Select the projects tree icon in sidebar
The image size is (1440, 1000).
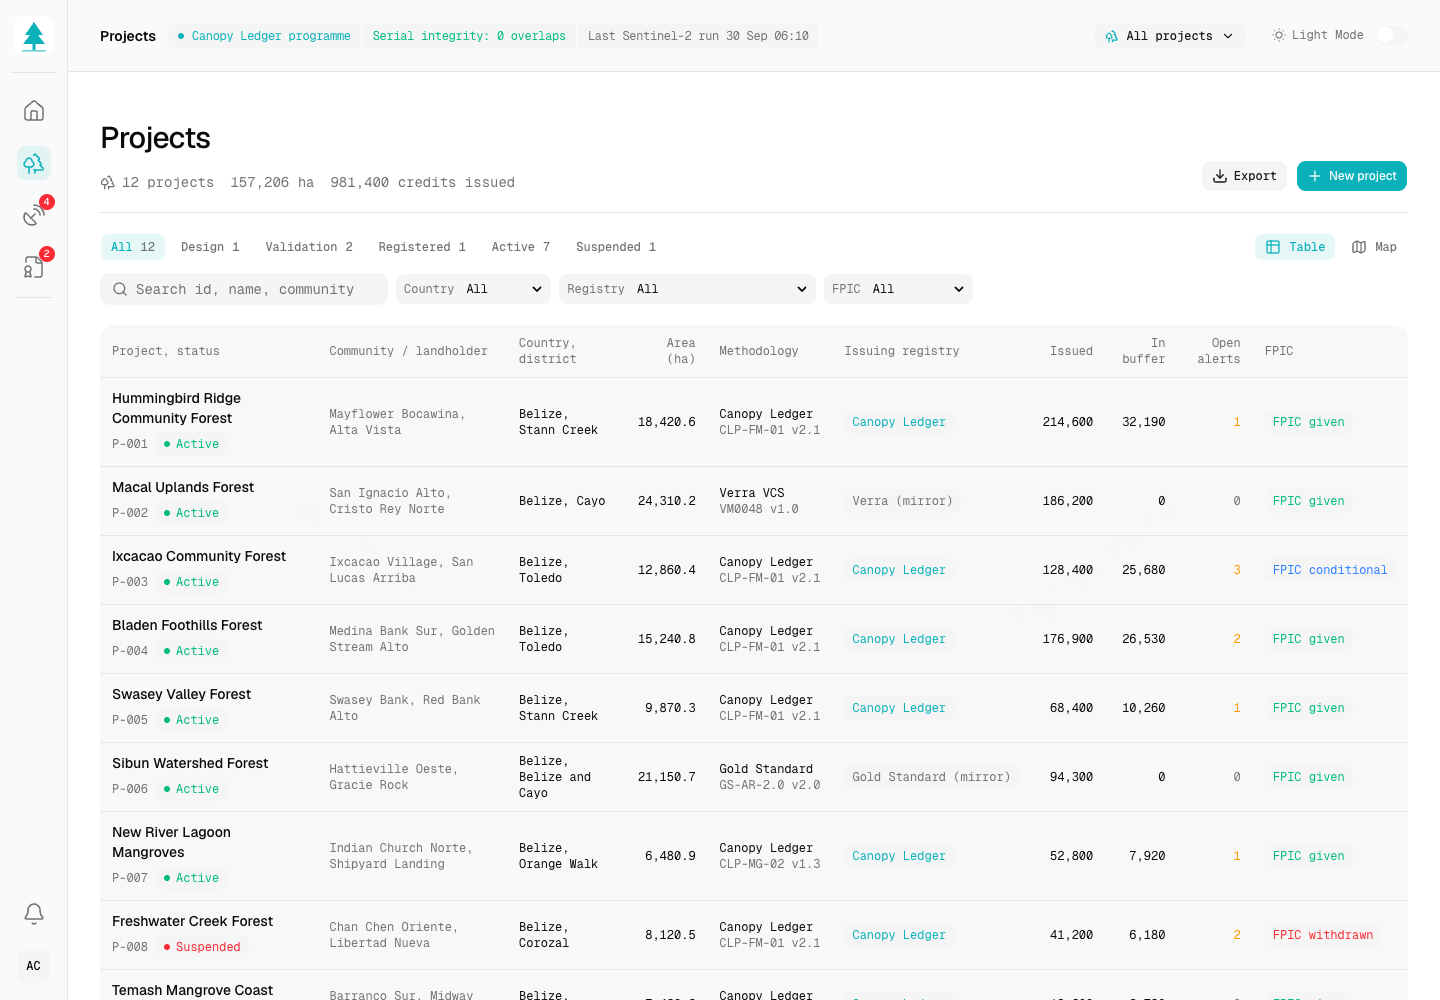[34, 163]
